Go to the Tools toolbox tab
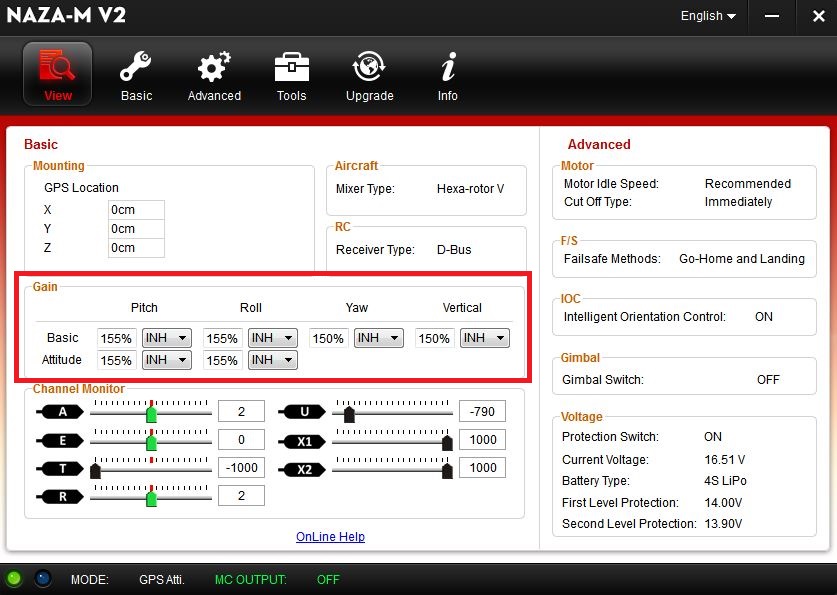Screen dimensions: 837x595 pos(291,75)
